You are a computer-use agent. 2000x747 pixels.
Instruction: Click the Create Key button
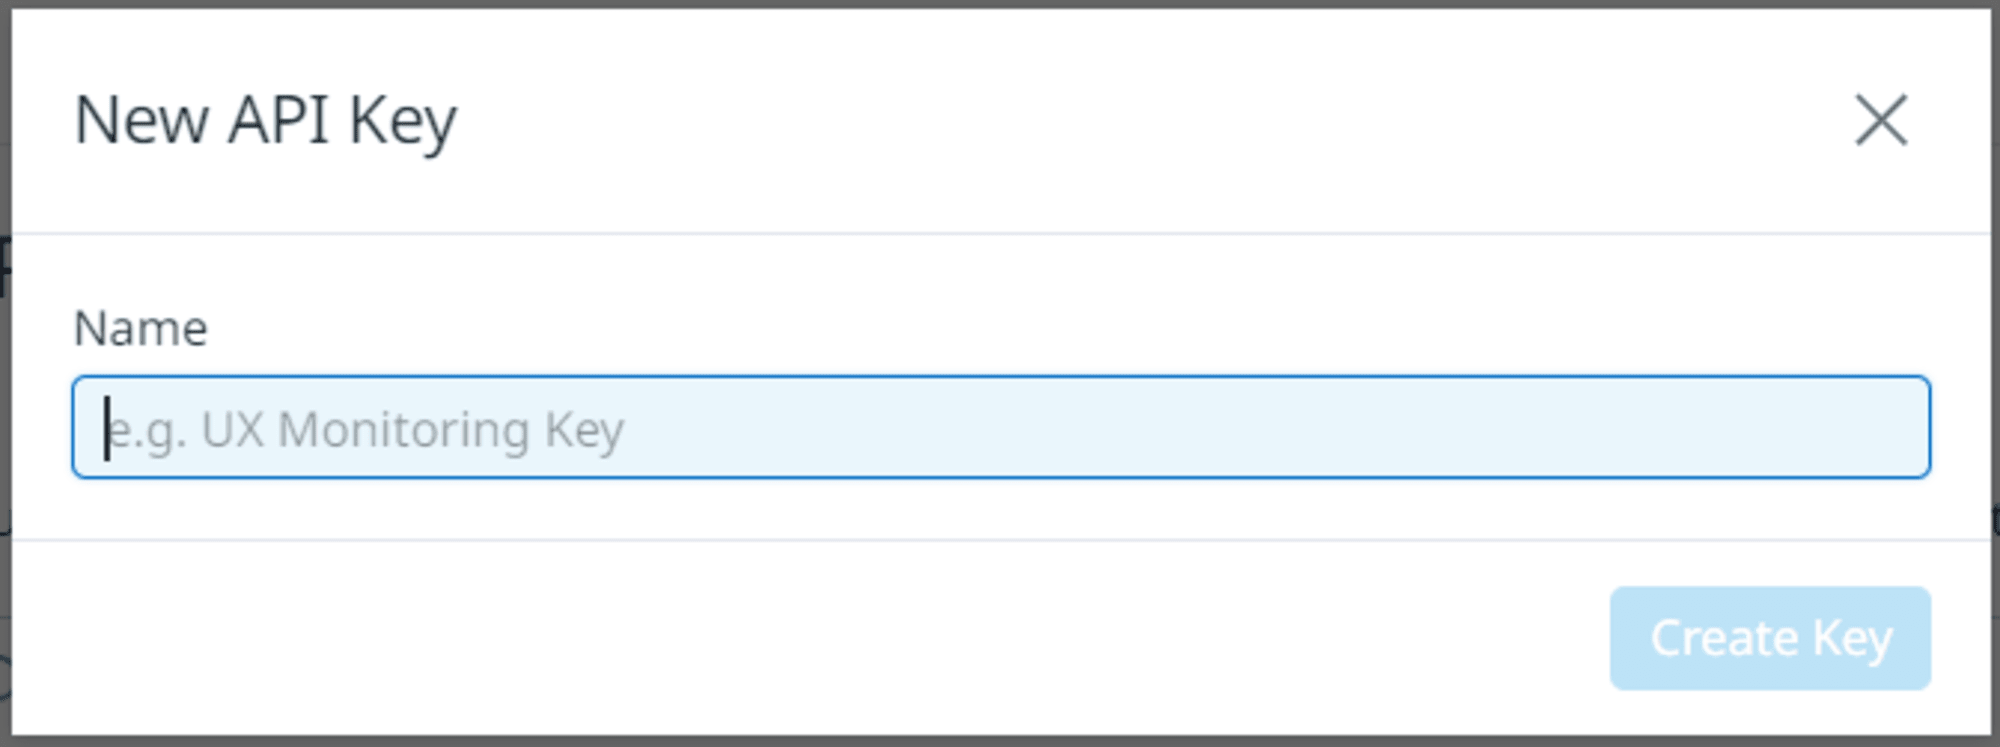1770,638
